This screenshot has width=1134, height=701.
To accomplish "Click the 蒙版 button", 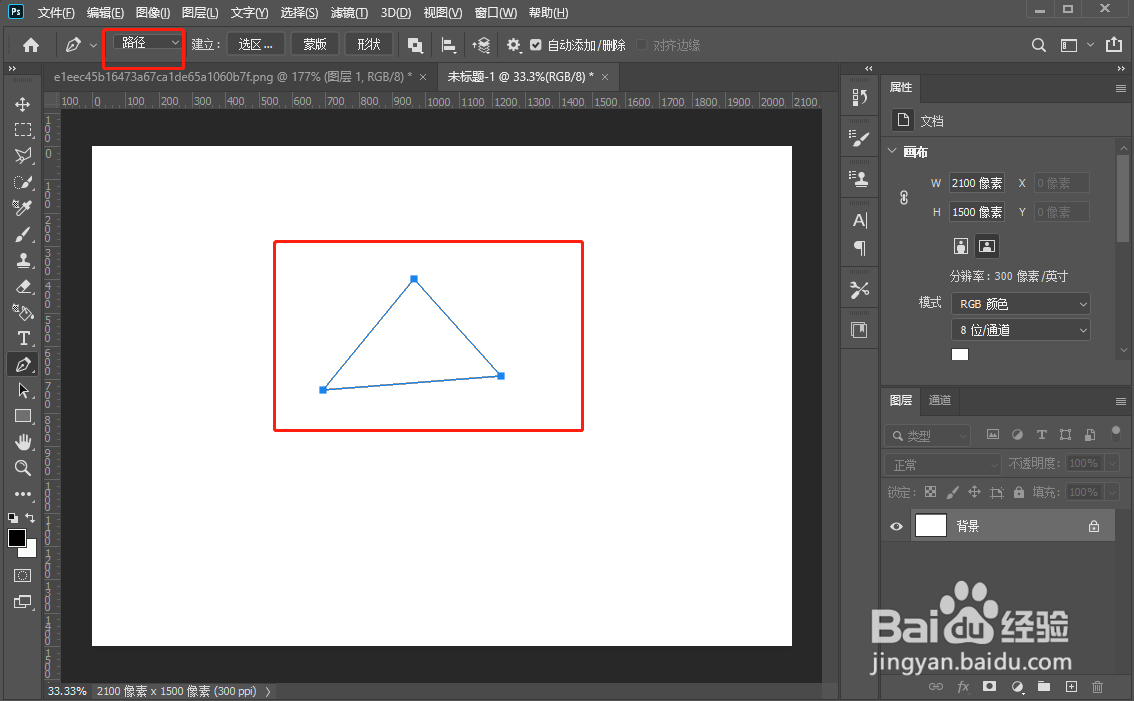I will pos(315,44).
